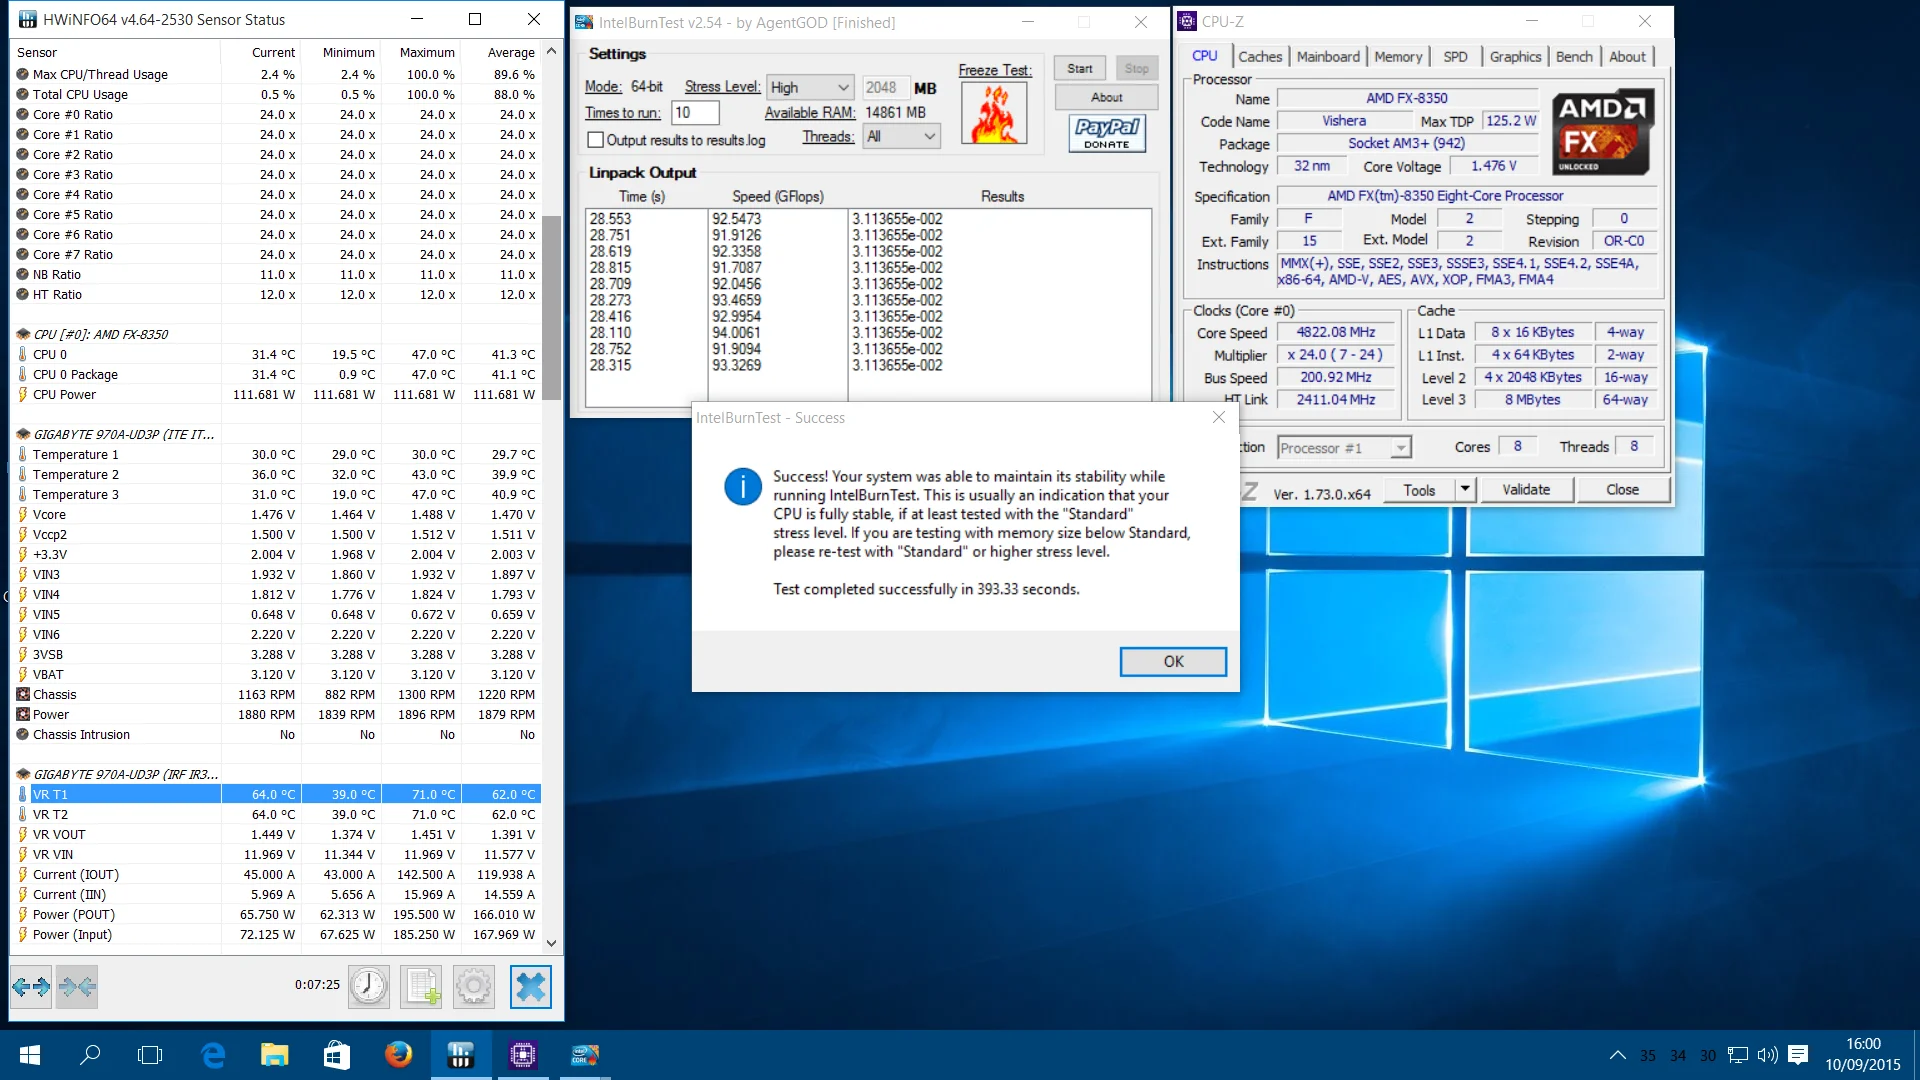Image resolution: width=1920 pixels, height=1080 pixels.
Task: Switch to HWiNFO taskbar icon
Action: point(460,1055)
